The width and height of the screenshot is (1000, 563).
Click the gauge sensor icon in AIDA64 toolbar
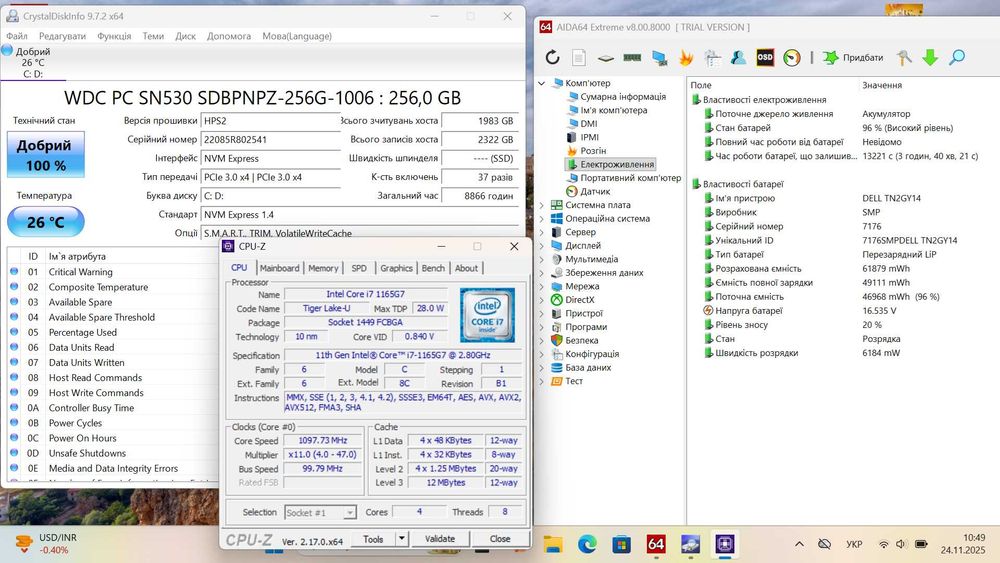(791, 57)
